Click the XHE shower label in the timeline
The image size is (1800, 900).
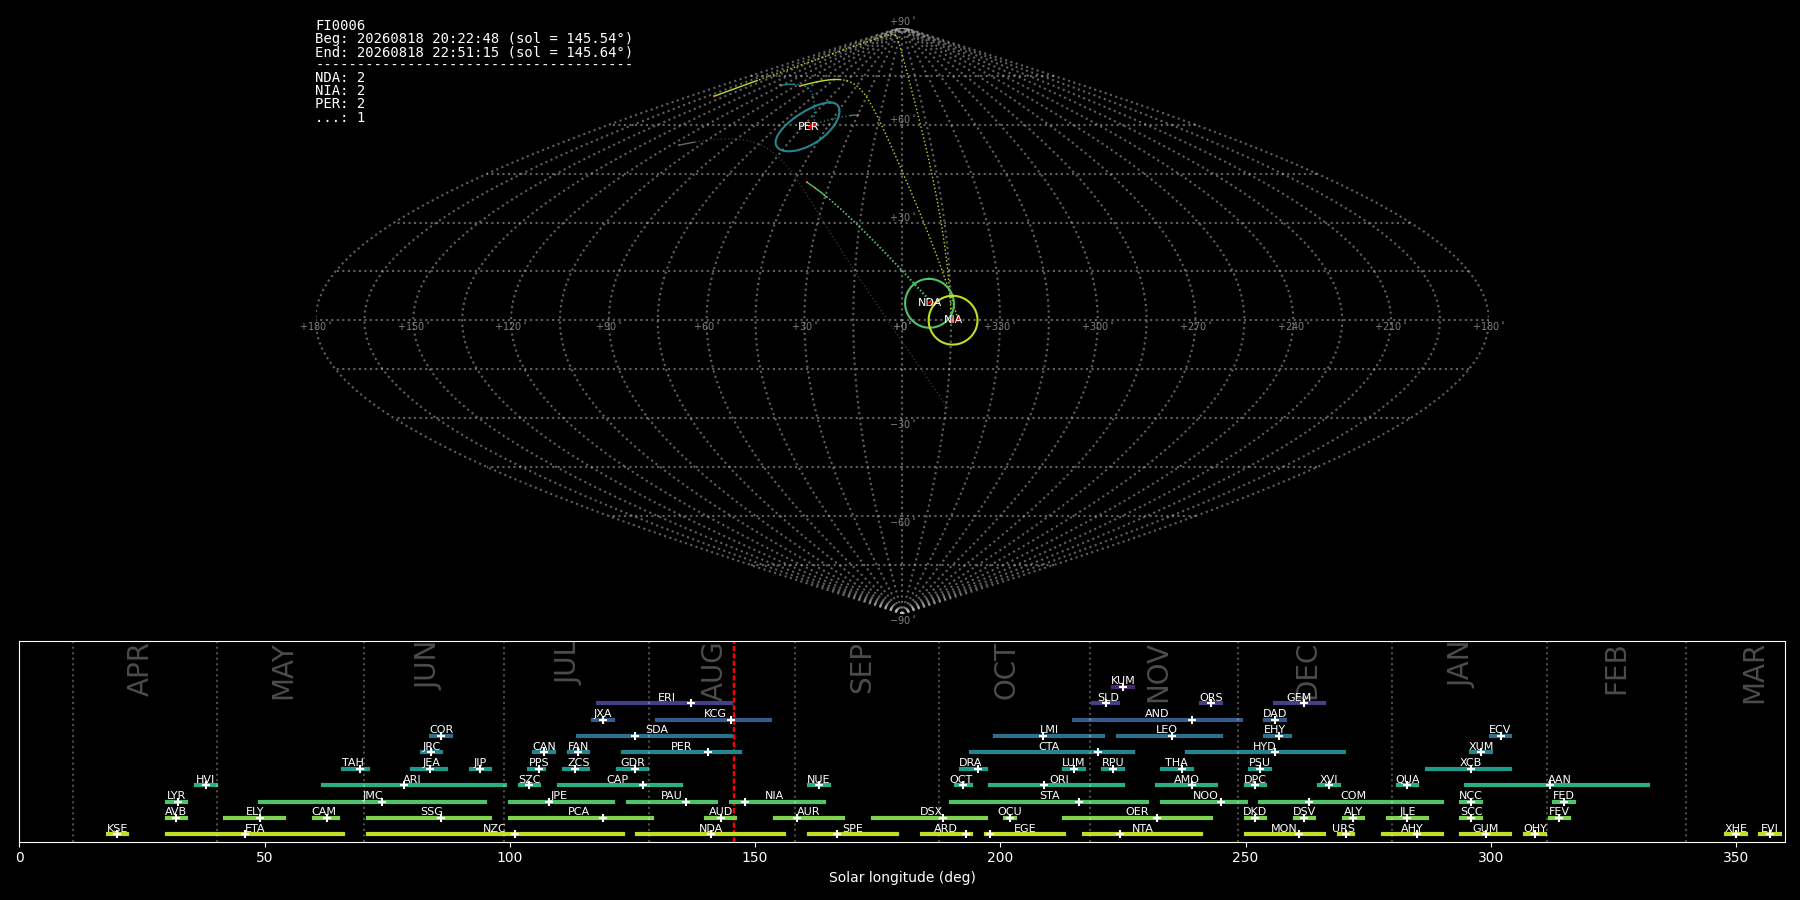[1736, 829]
